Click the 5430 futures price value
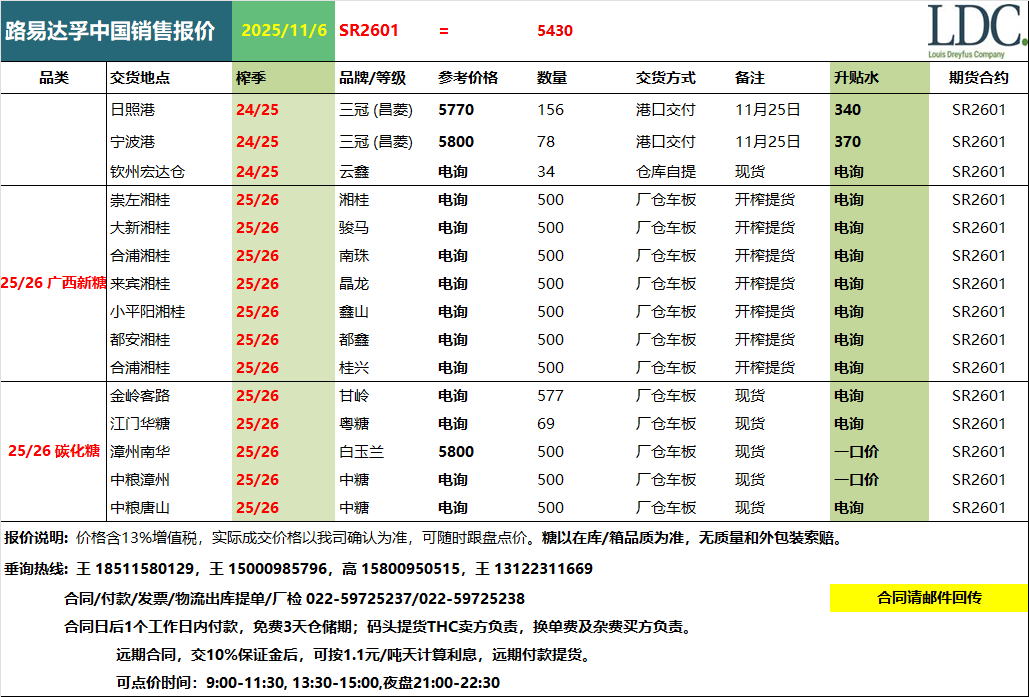Viewport: 1029px width, 697px height. point(555,31)
